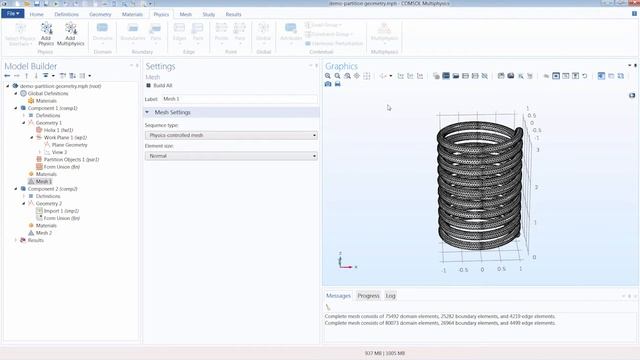The height and width of the screenshot is (360, 640).
Task: Click the forward arrow in Model Builder toolbar
Action: (17, 76)
